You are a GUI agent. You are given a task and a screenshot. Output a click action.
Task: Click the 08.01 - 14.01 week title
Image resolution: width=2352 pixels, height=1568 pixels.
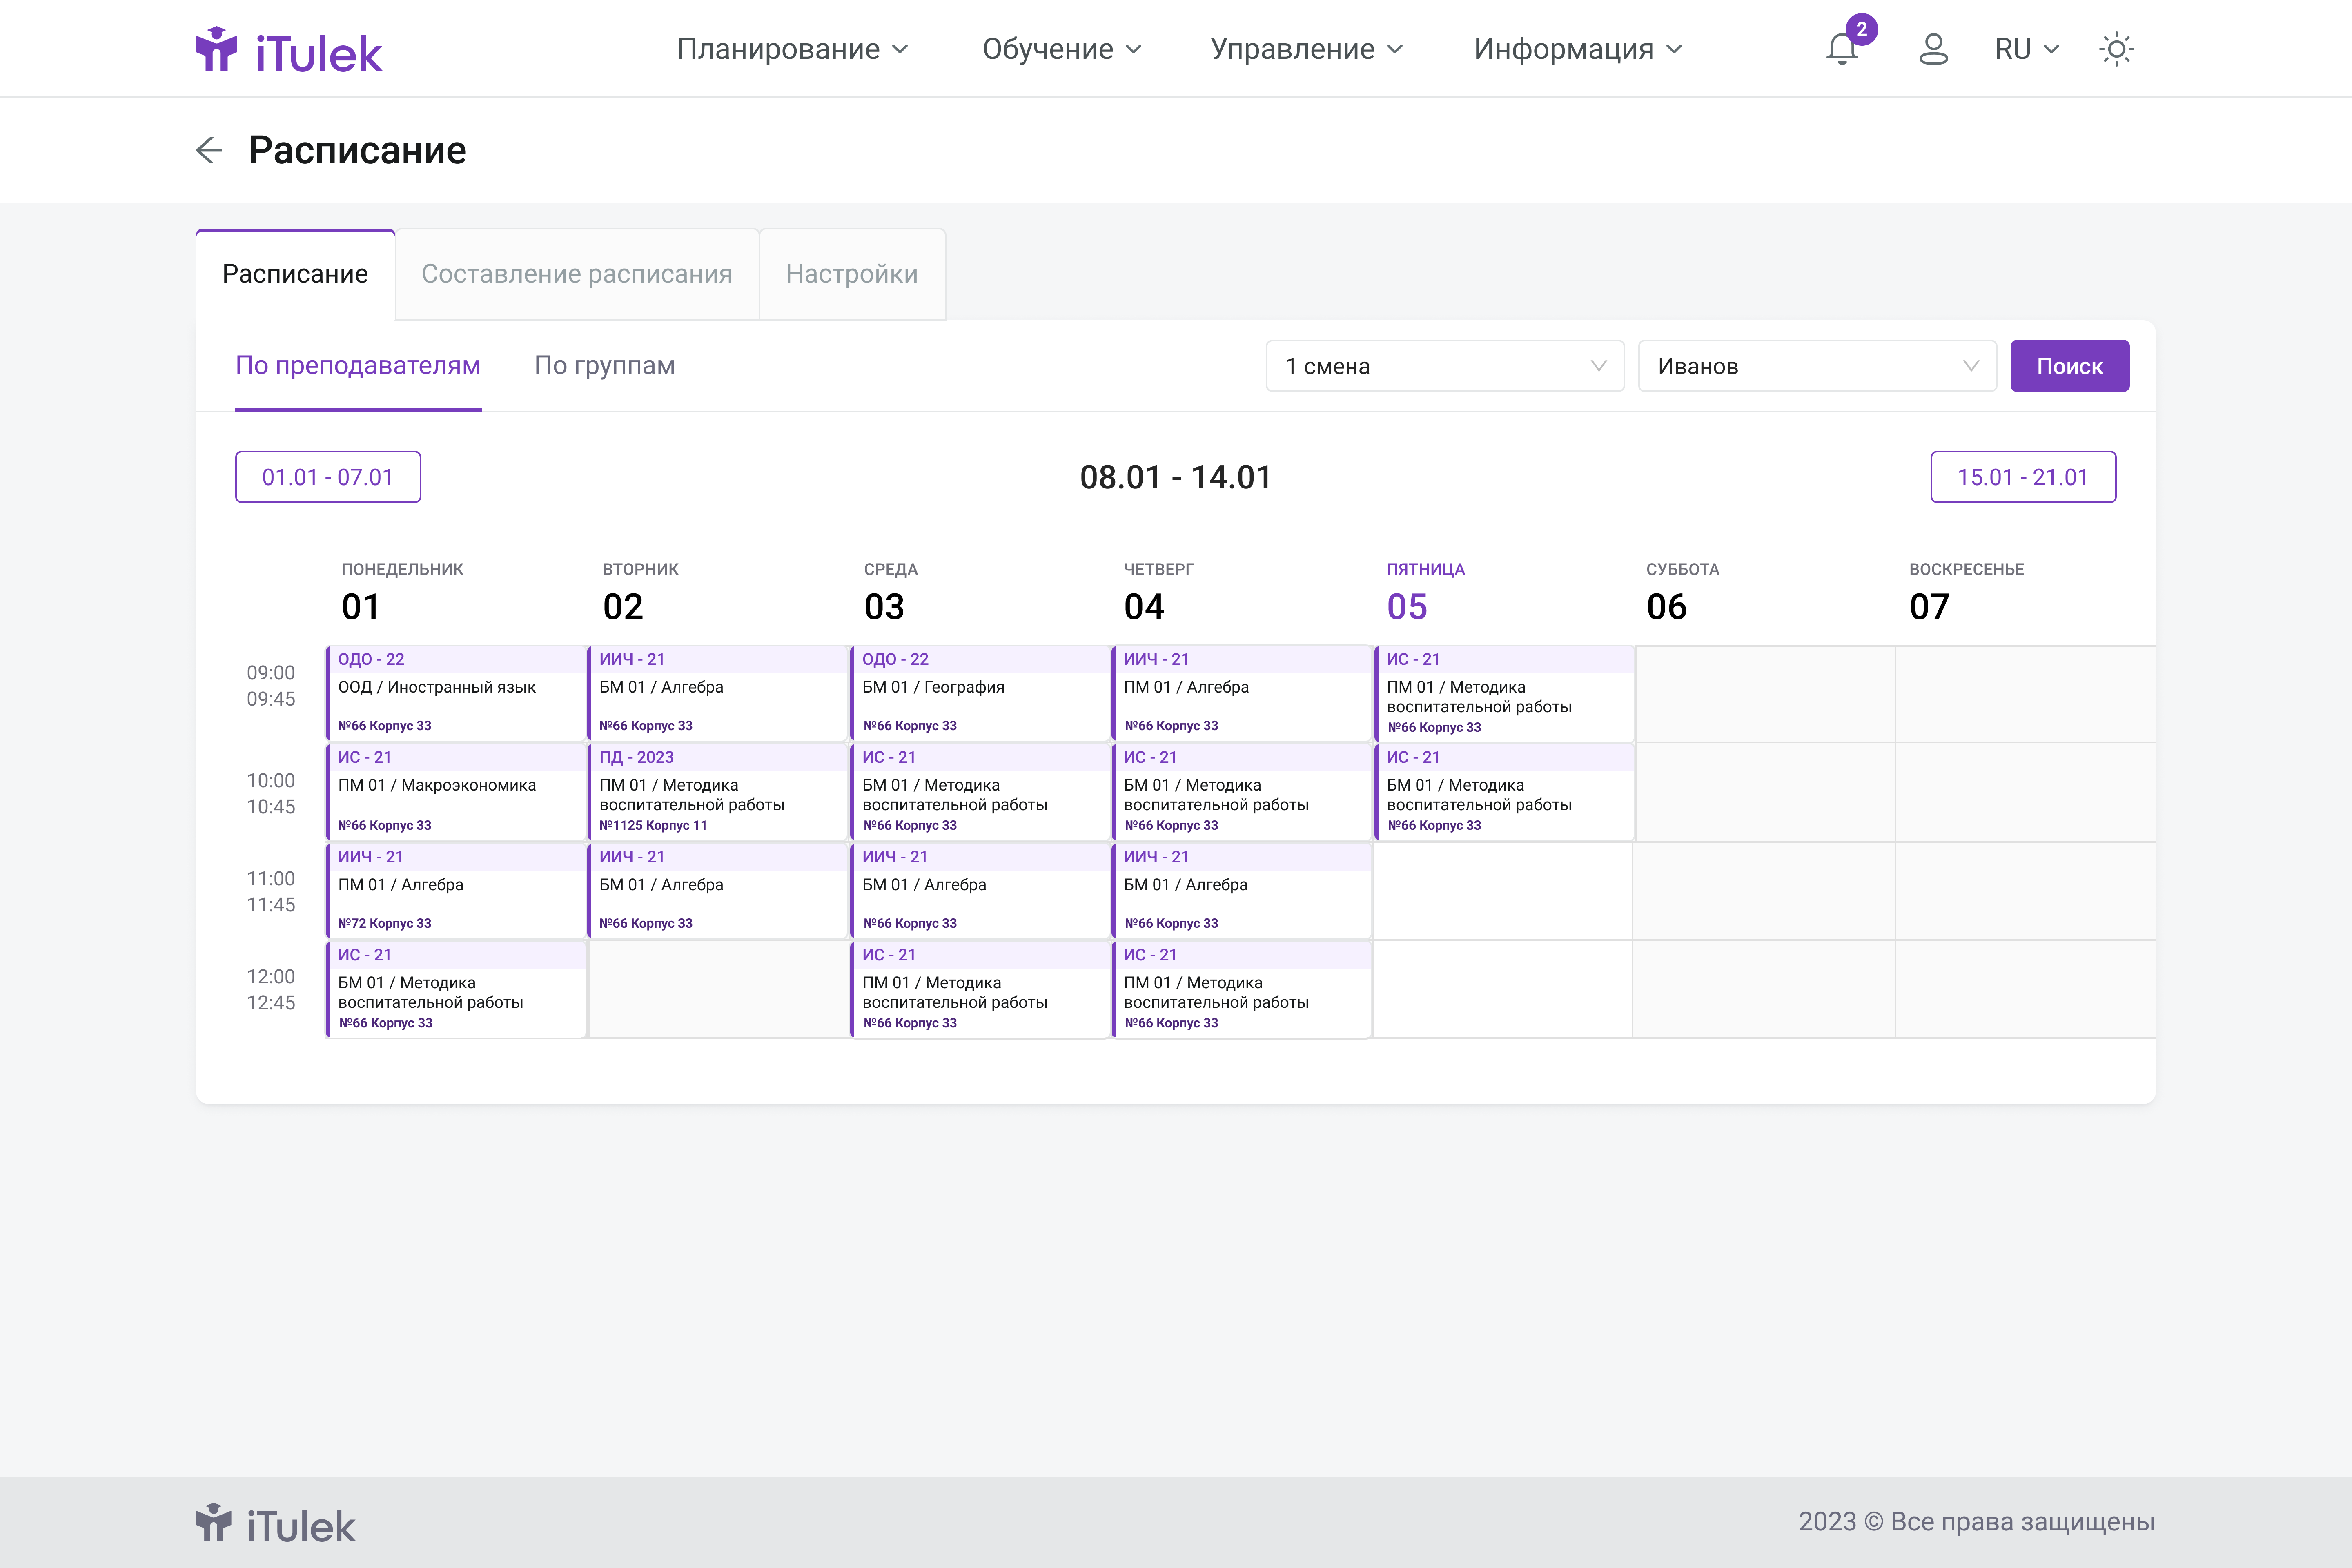[1175, 477]
